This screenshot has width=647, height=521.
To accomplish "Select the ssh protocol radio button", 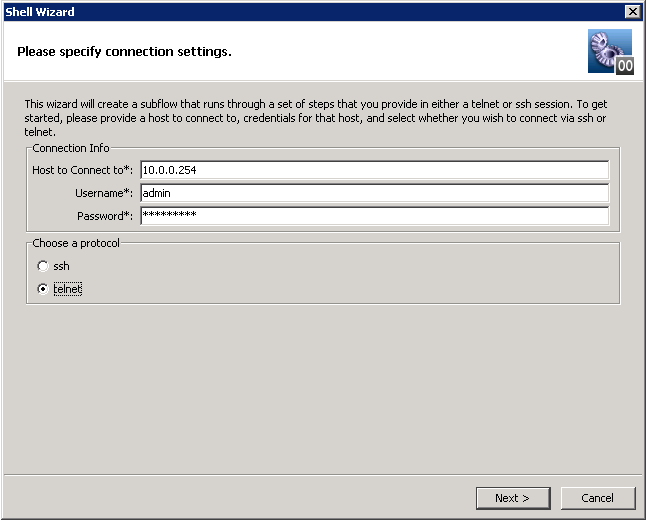I will point(42,266).
